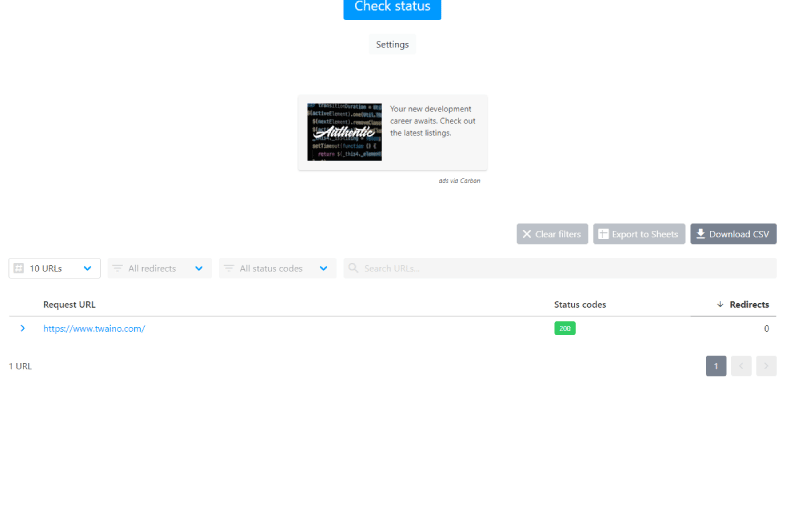The width and height of the screenshot is (800, 530).
Task: Click the download arrow icon
Action: (x=701, y=234)
